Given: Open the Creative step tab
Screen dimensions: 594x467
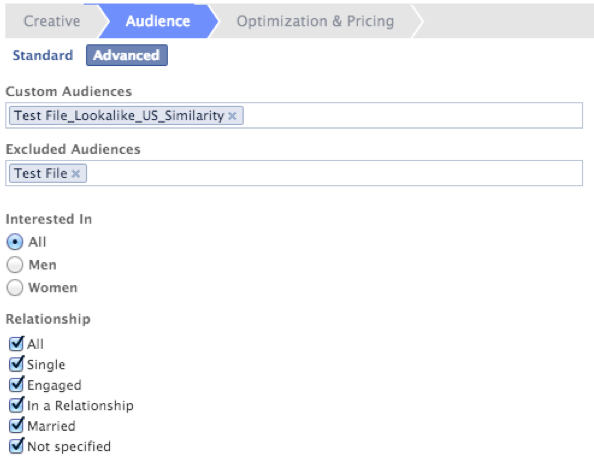Looking at the screenshot, I should (x=52, y=21).
